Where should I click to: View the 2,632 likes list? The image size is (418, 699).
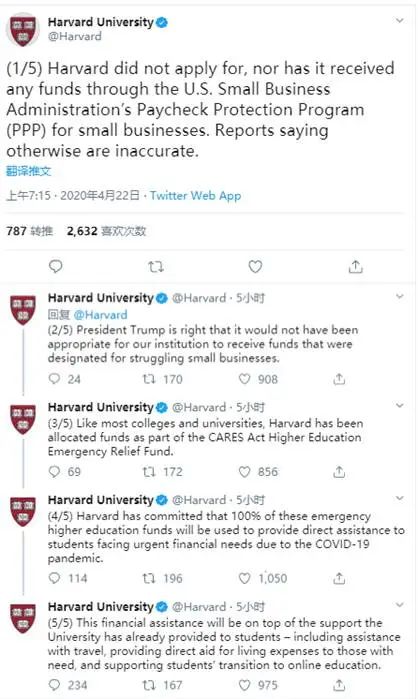pos(107,231)
